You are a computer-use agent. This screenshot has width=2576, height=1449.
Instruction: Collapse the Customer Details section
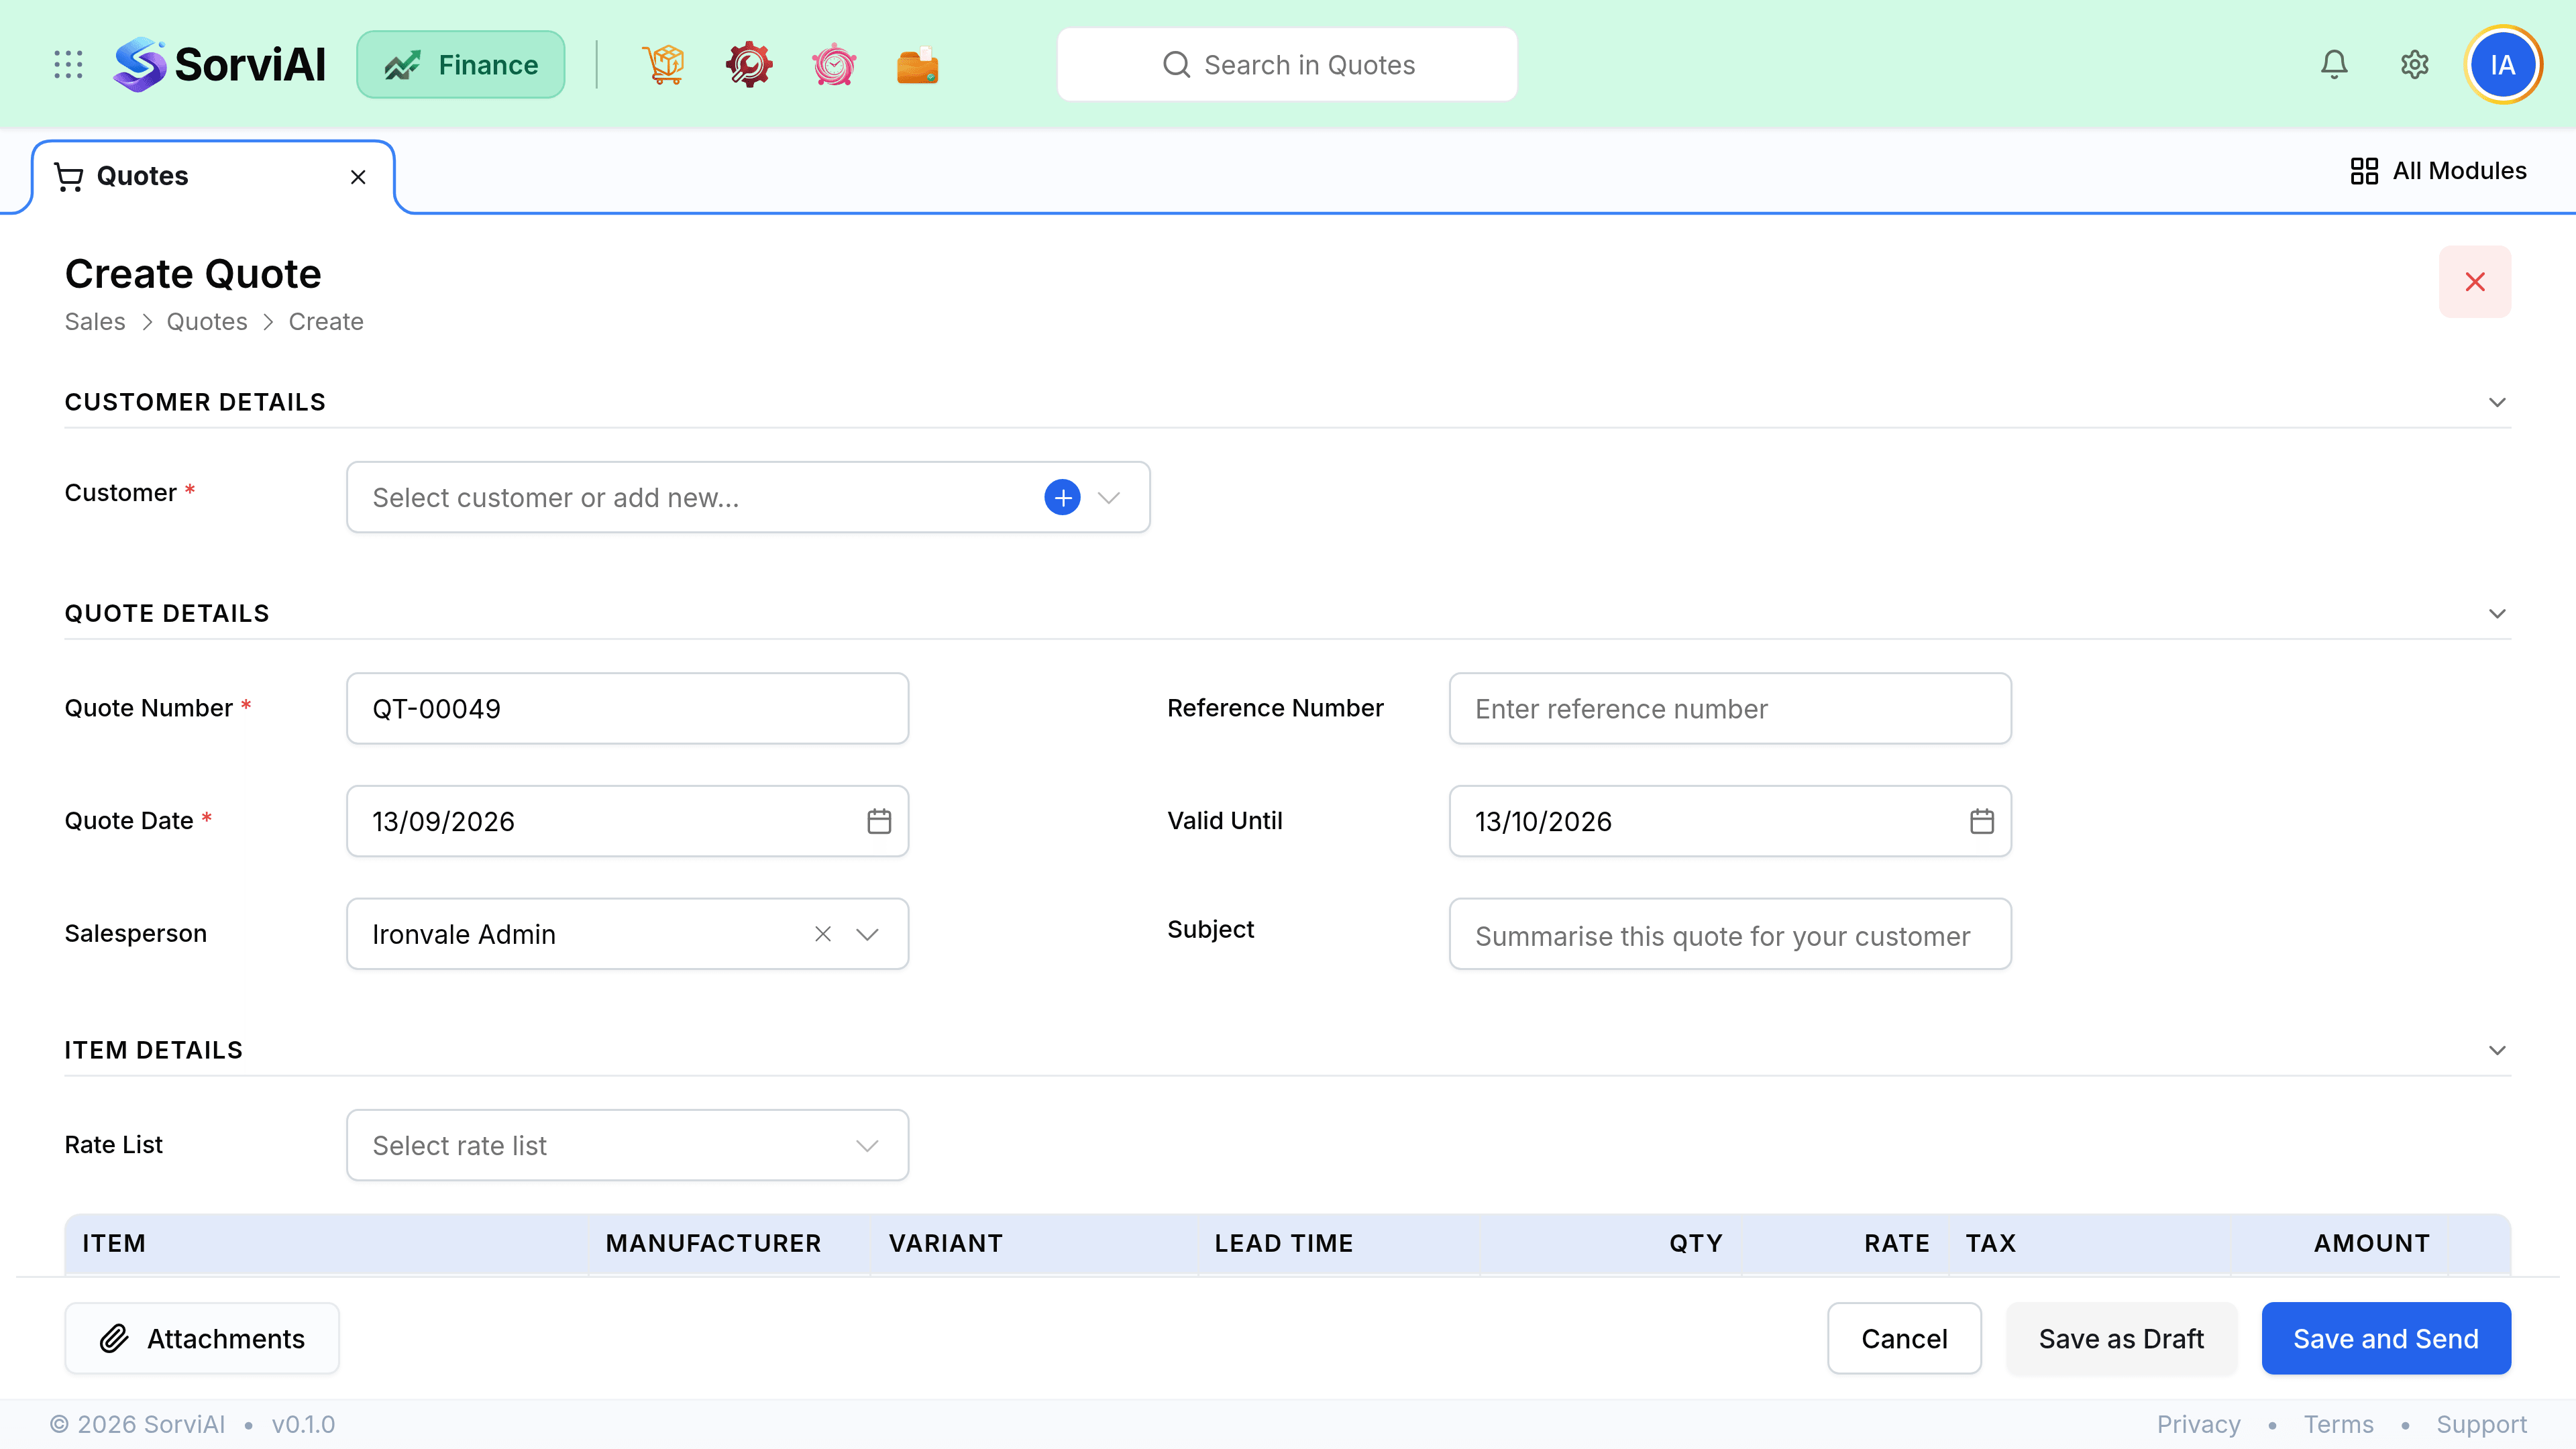tap(2497, 402)
